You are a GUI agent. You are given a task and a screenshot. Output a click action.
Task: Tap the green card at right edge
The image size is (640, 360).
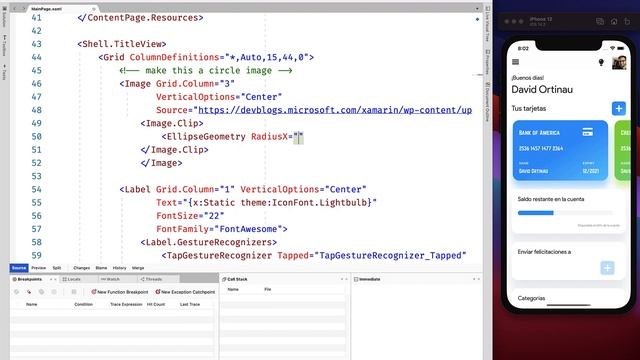623,150
